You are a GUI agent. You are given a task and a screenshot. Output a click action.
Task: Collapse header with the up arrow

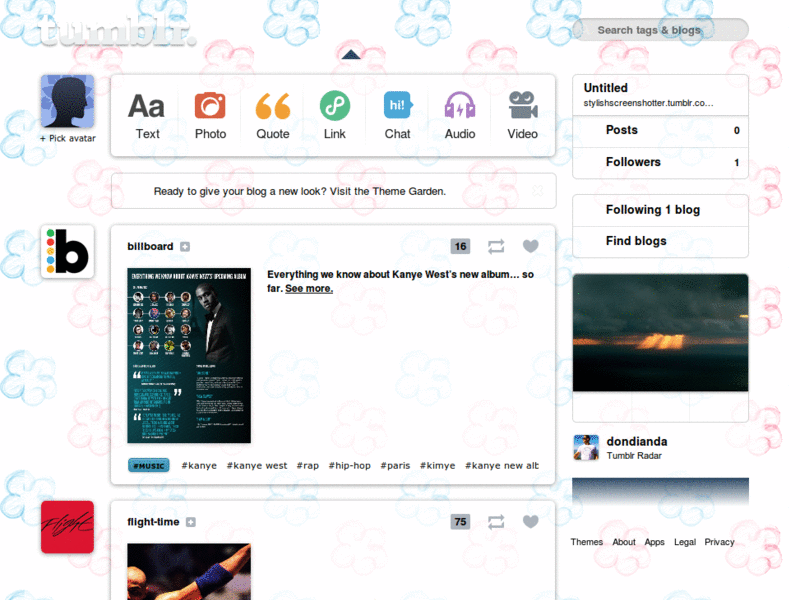click(351, 55)
